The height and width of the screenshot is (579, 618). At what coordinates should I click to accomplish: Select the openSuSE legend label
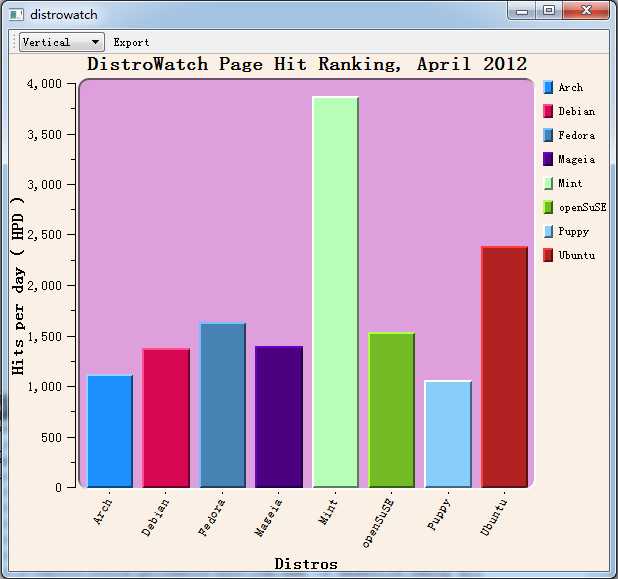[x=583, y=207]
